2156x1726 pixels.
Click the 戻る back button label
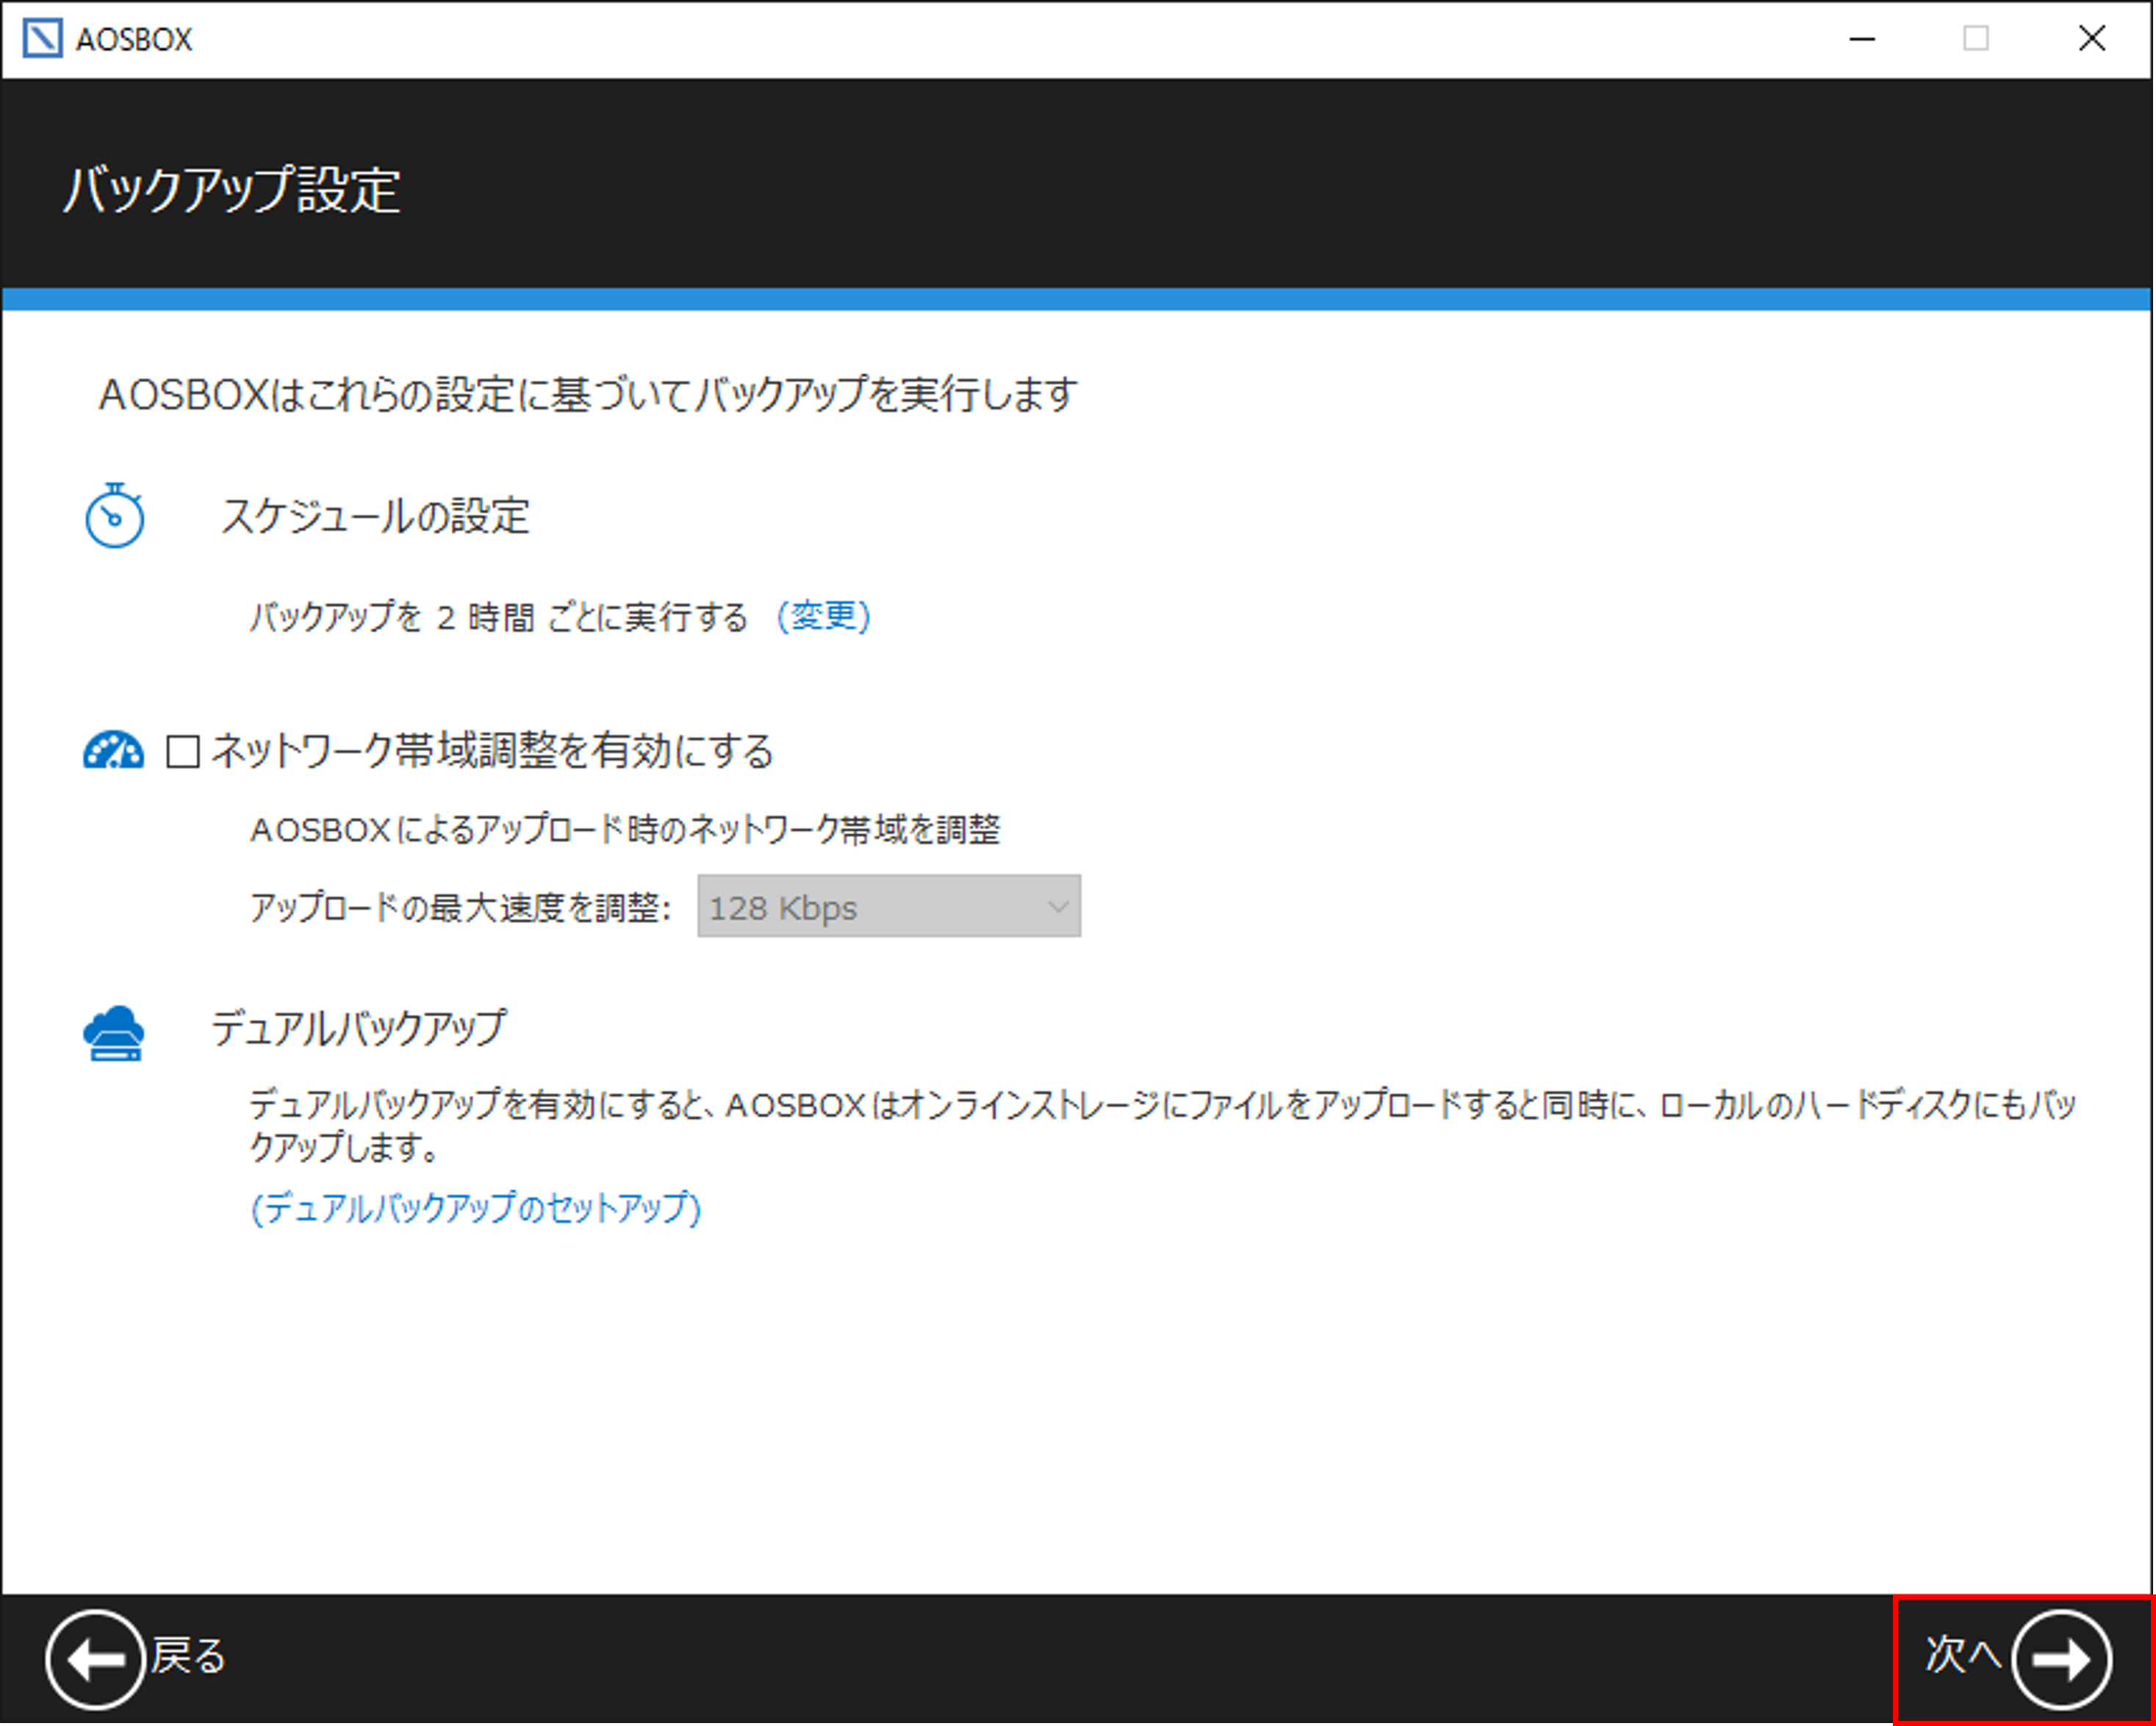click(189, 1657)
